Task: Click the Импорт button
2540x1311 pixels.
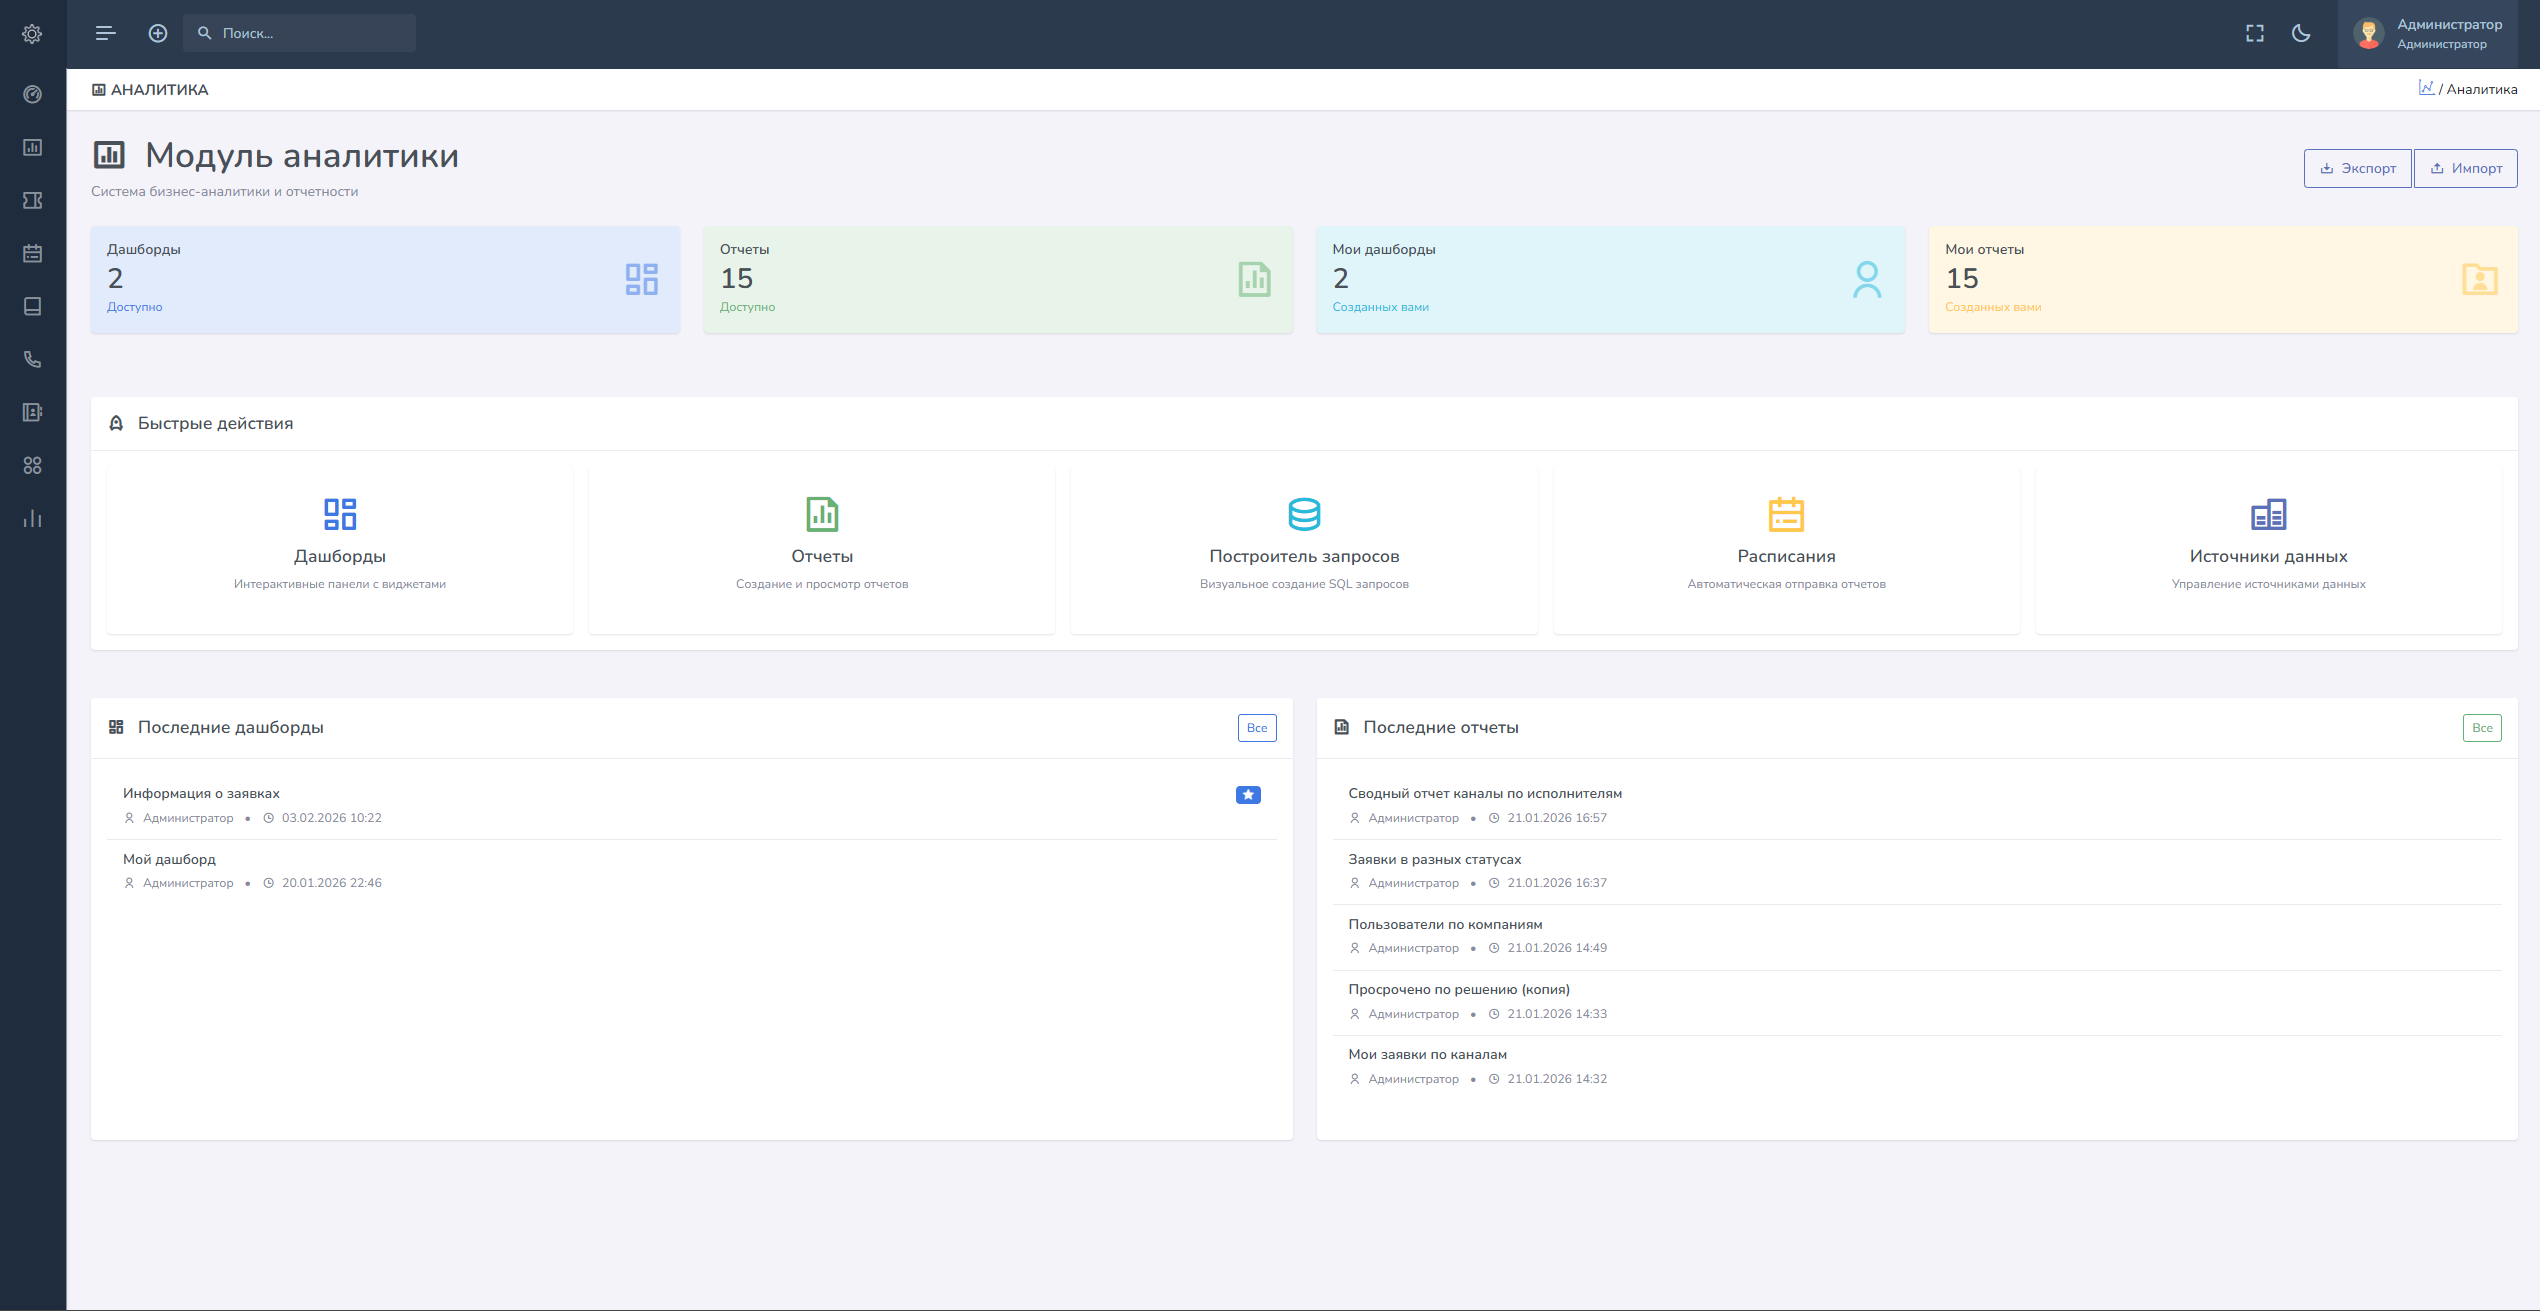Action: (x=2465, y=168)
